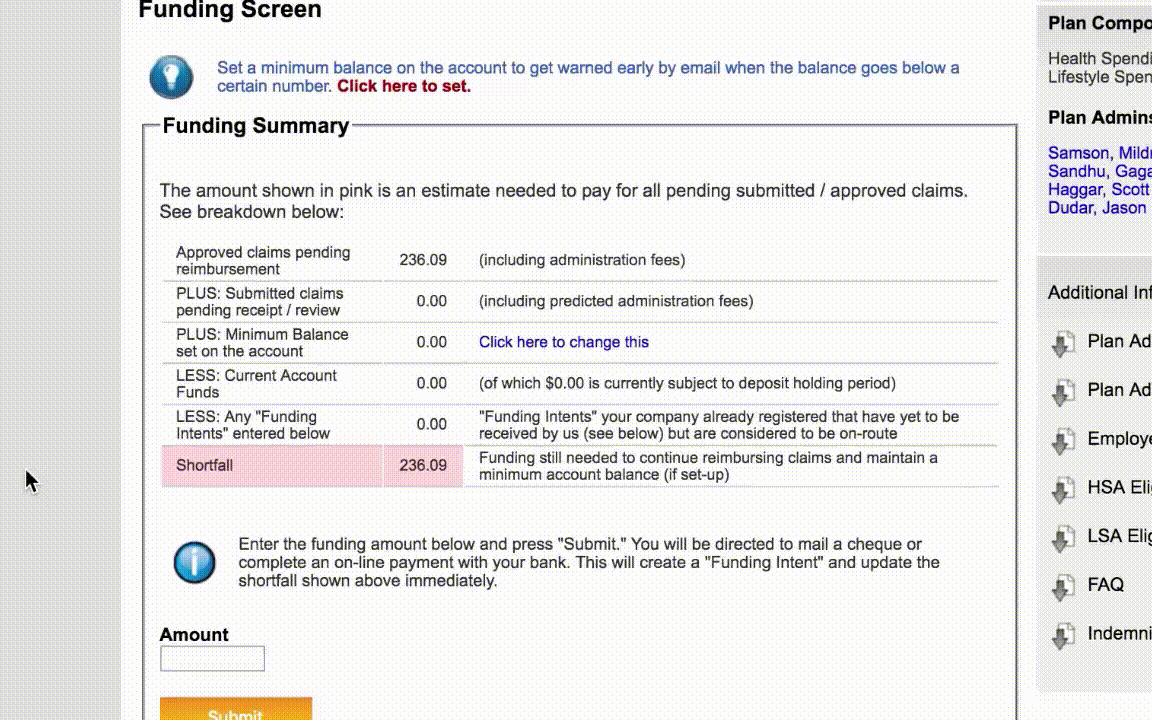Image resolution: width=1152 pixels, height=720 pixels.
Task: Click '(including administration fees)' note
Action: pyautogui.click(x=582, y=260)
